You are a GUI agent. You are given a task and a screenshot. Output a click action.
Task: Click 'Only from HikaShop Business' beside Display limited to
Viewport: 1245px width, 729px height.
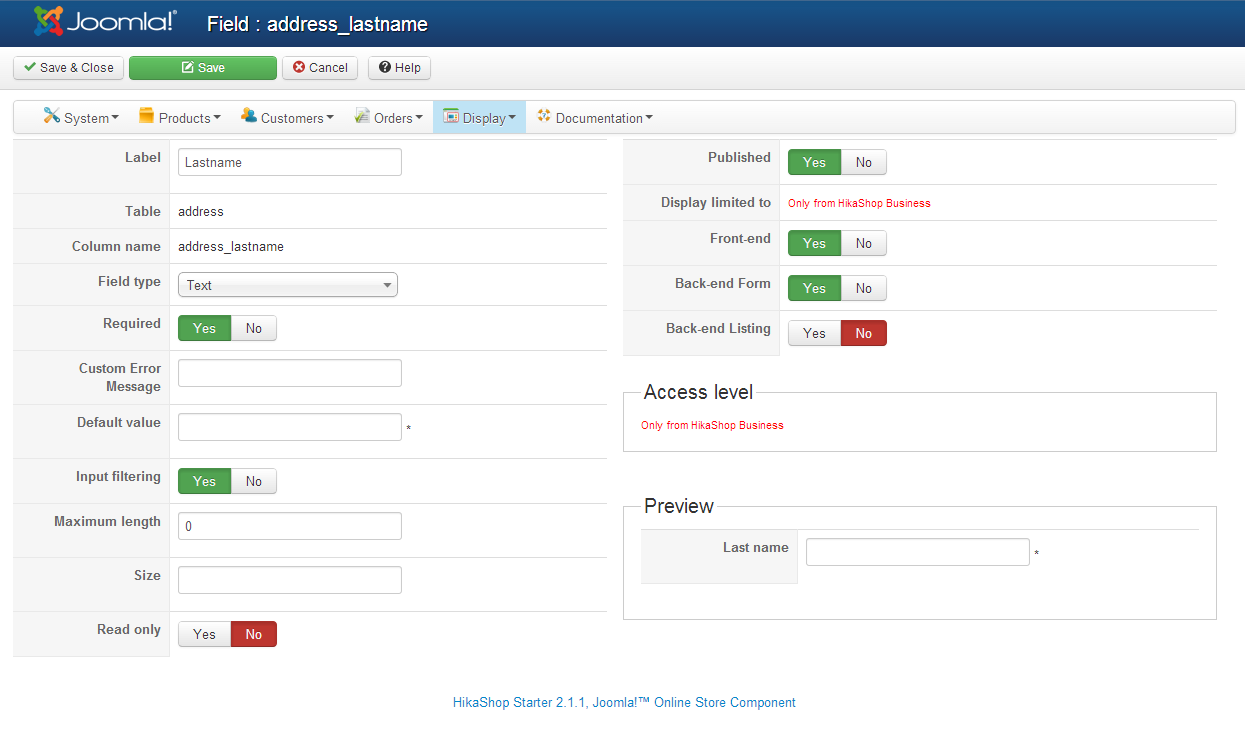[859, 203]
